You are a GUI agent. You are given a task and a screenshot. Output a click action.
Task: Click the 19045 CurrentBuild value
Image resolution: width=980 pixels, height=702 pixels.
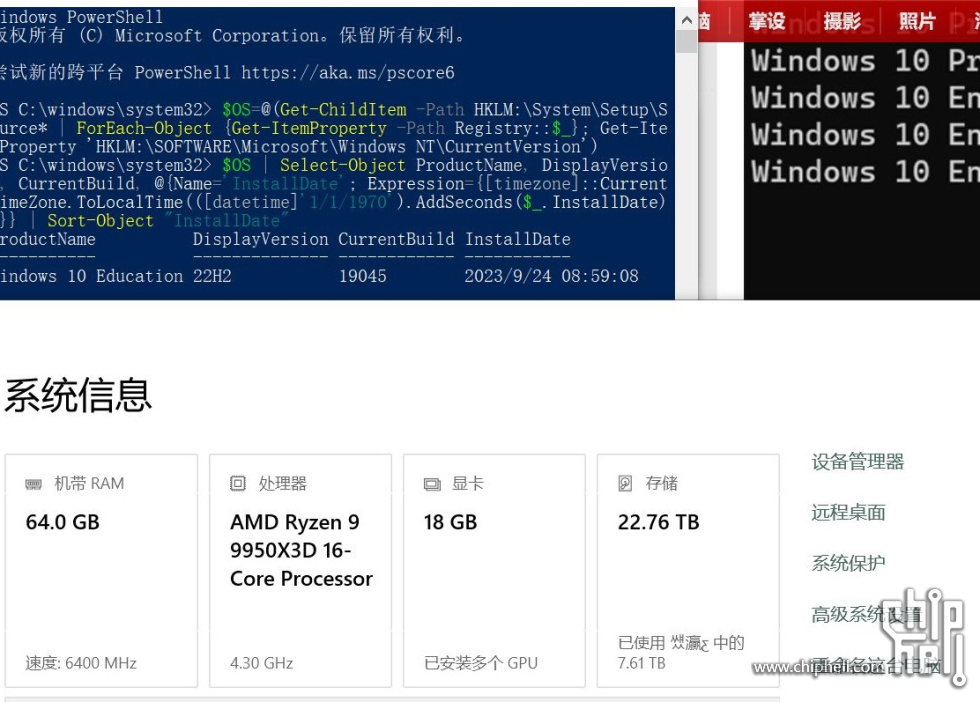[x=362, y=276]
